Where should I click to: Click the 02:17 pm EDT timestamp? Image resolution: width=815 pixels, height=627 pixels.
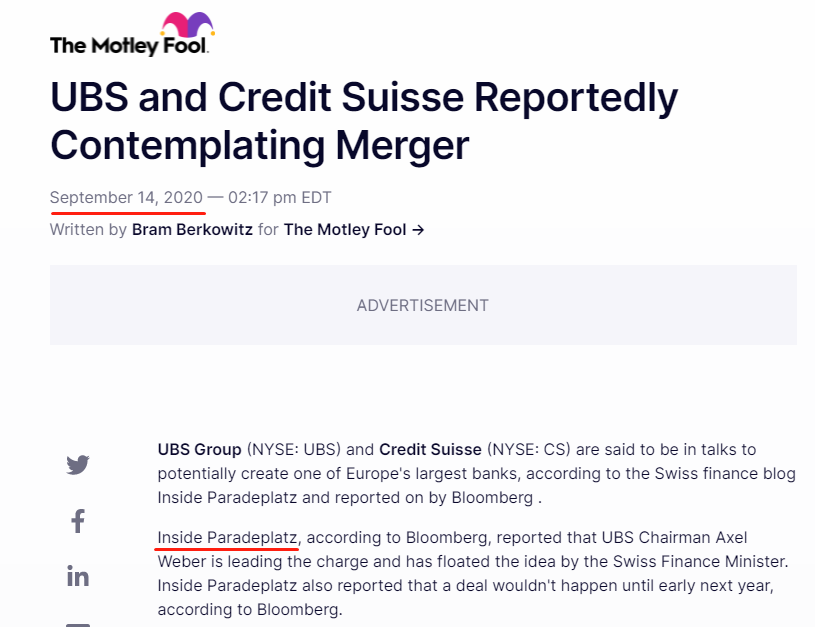[280, 198]
